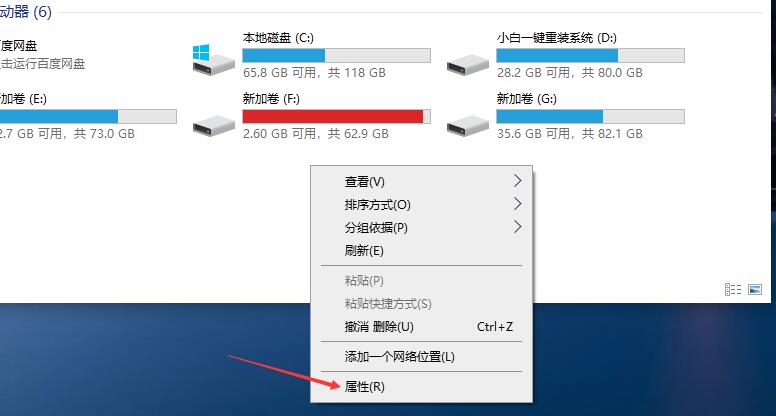
Task: Expand the 分组依据(P) submenu arrow
Action: pyautogui.click(x=517, y=227)
